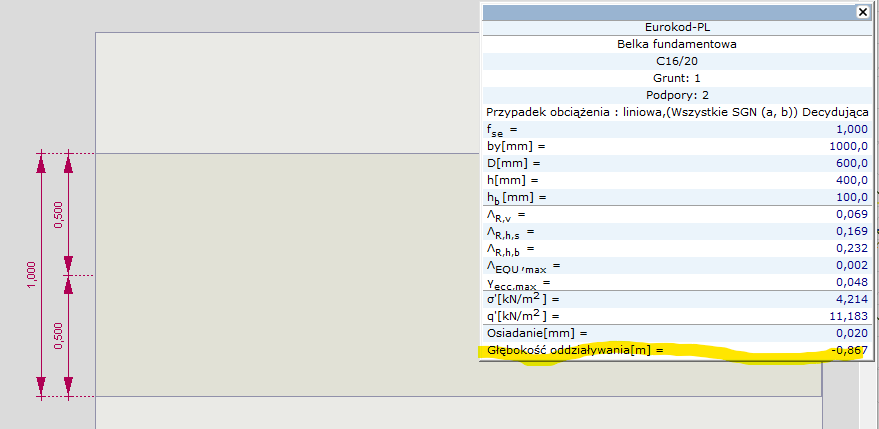Select the Belka fundamentowa row

[675, 44]
